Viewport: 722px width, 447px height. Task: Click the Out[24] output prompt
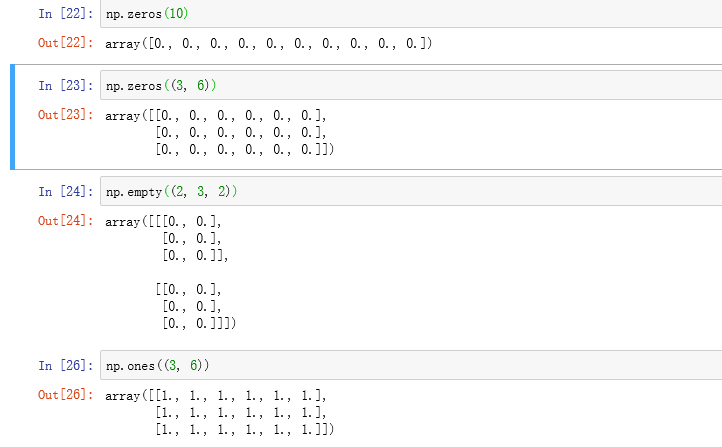click(x=63, y=221)
